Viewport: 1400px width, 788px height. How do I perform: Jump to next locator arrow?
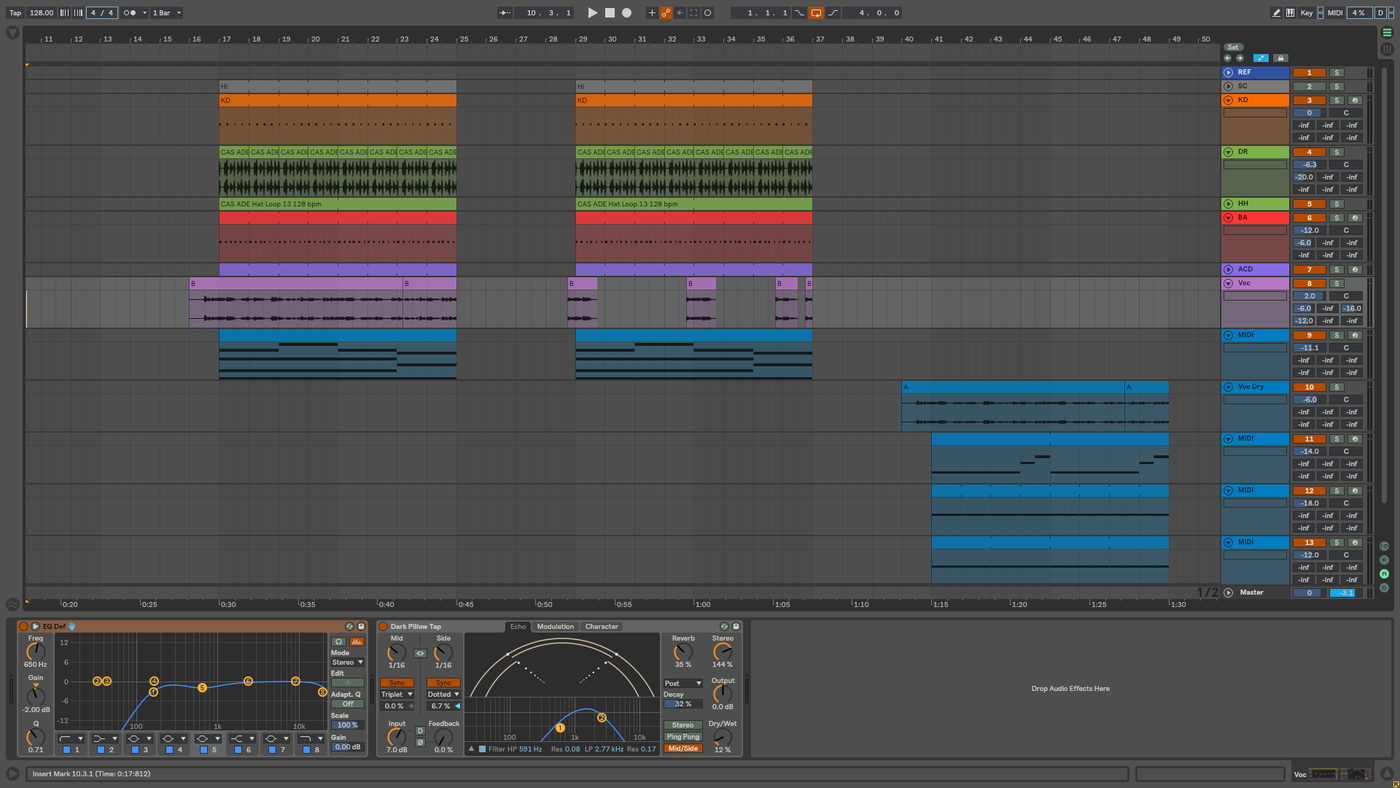point(1240,58)
